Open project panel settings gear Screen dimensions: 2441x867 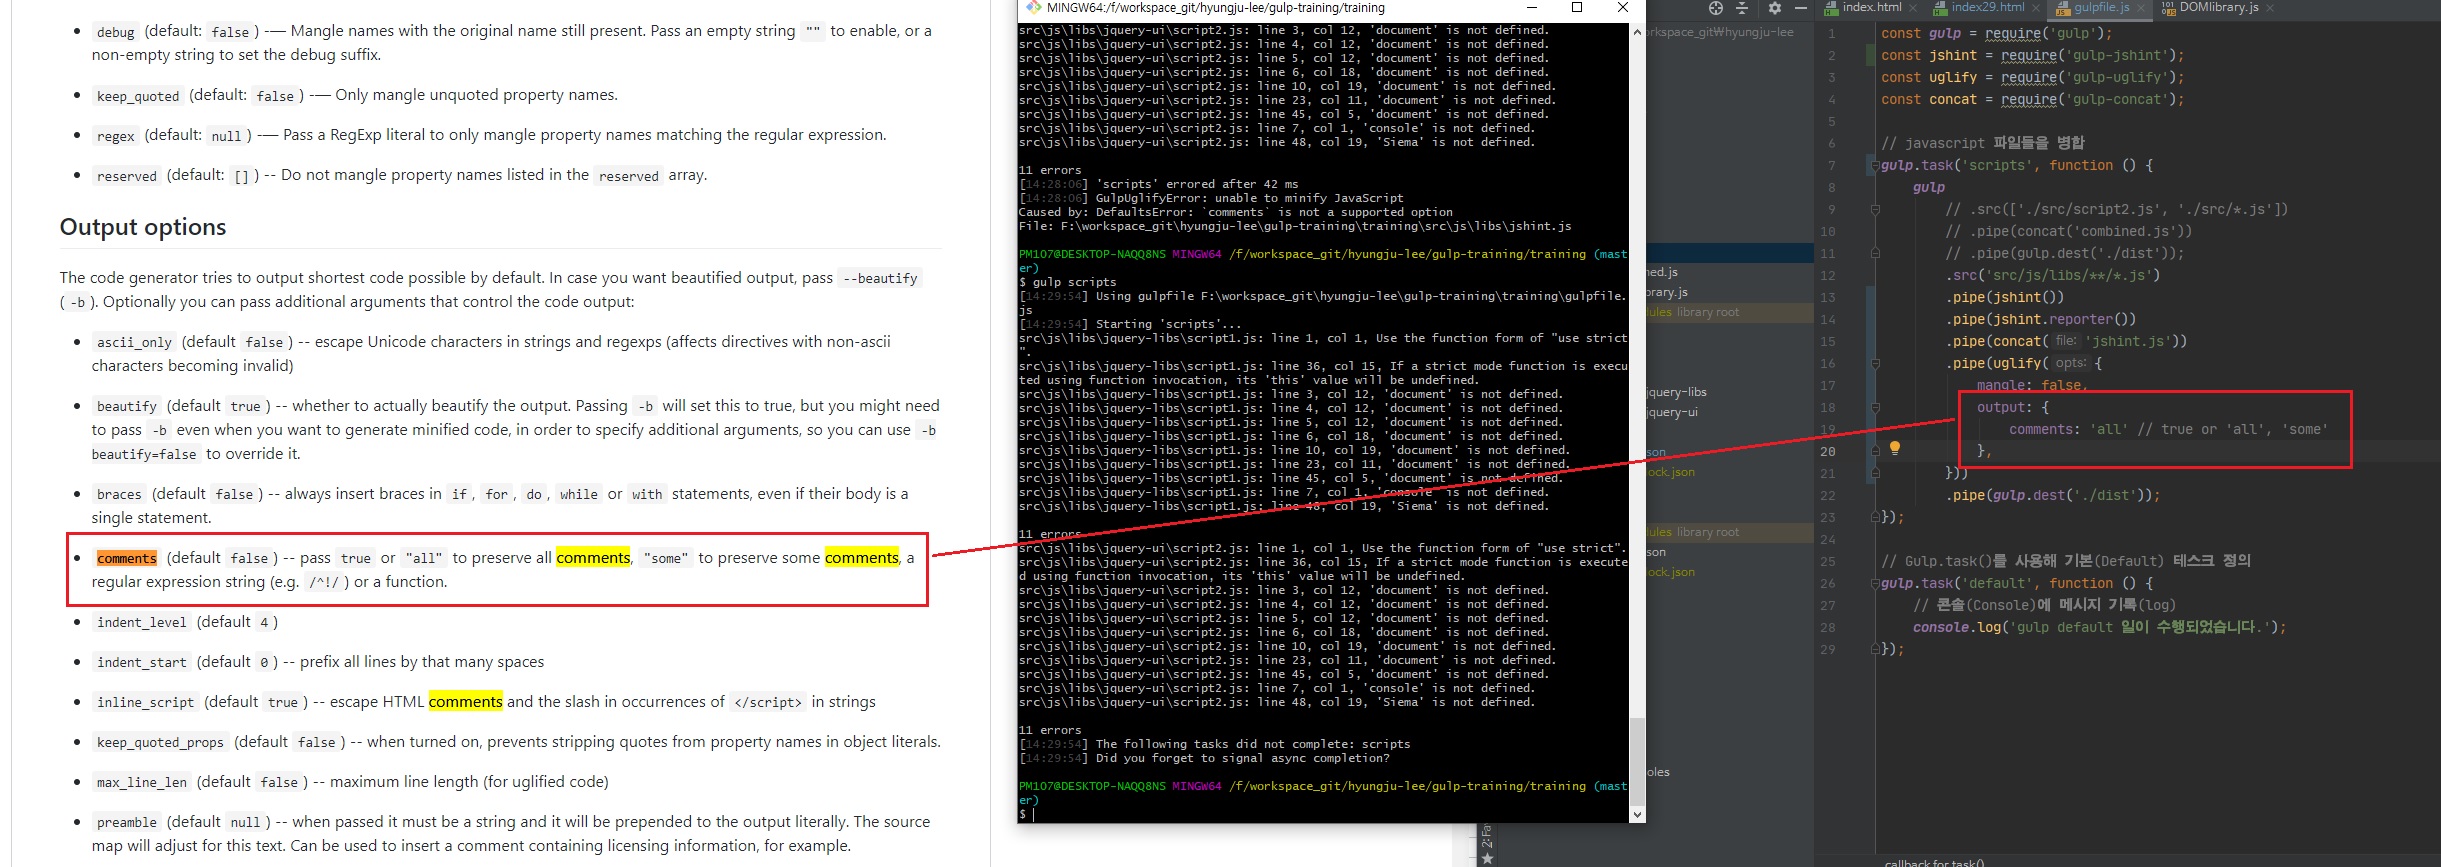click(1775, 8)
